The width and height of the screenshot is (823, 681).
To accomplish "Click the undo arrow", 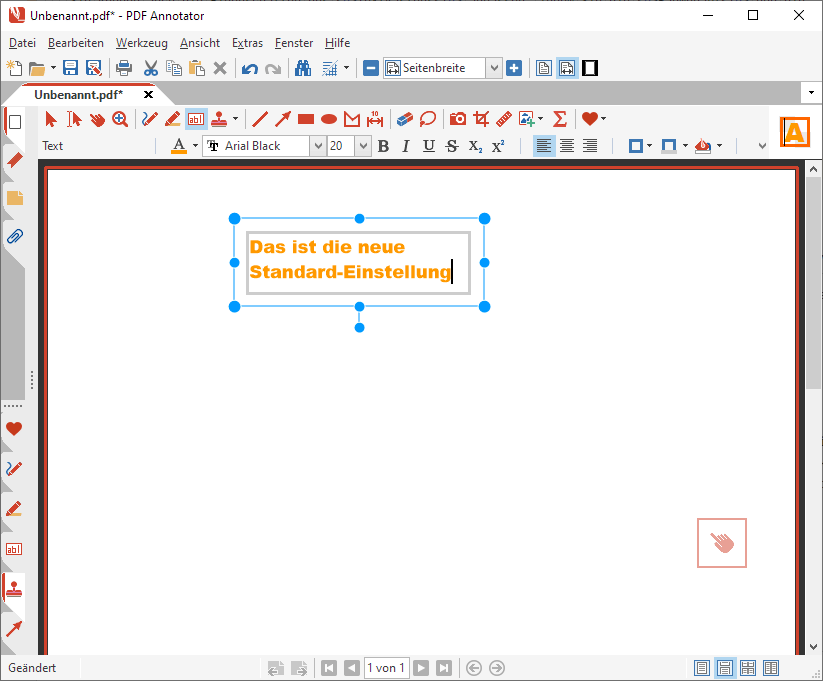I will tap(250, 68).
